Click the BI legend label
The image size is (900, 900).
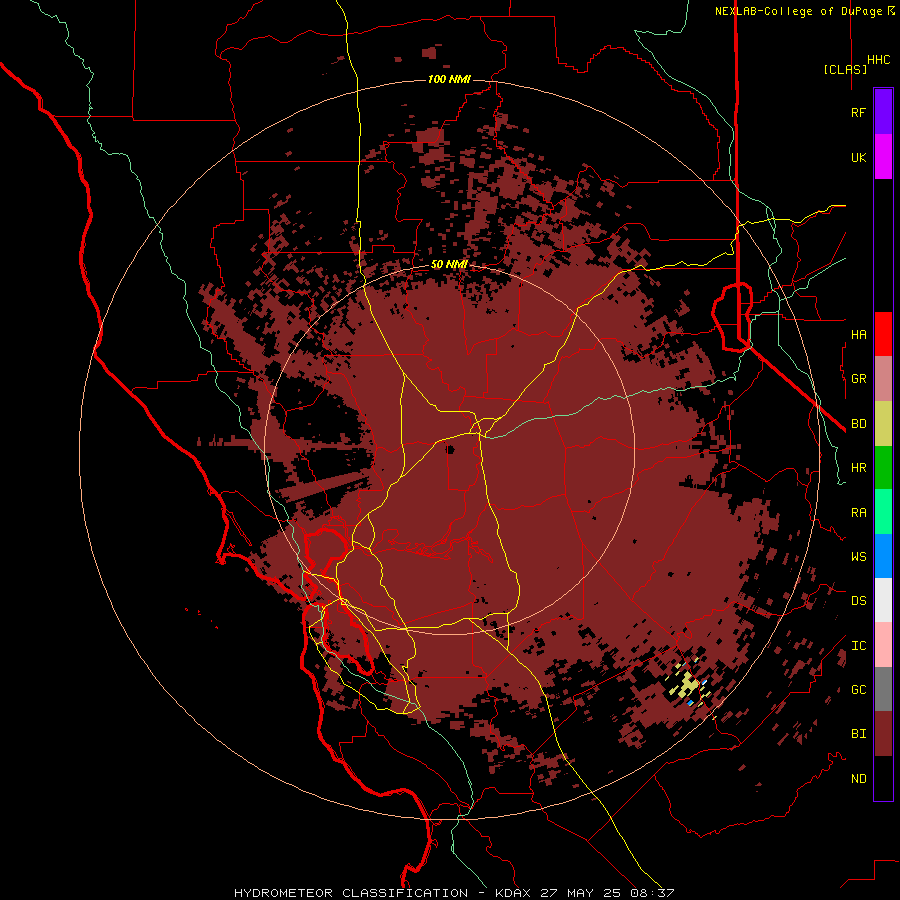[x=858, y=734]
